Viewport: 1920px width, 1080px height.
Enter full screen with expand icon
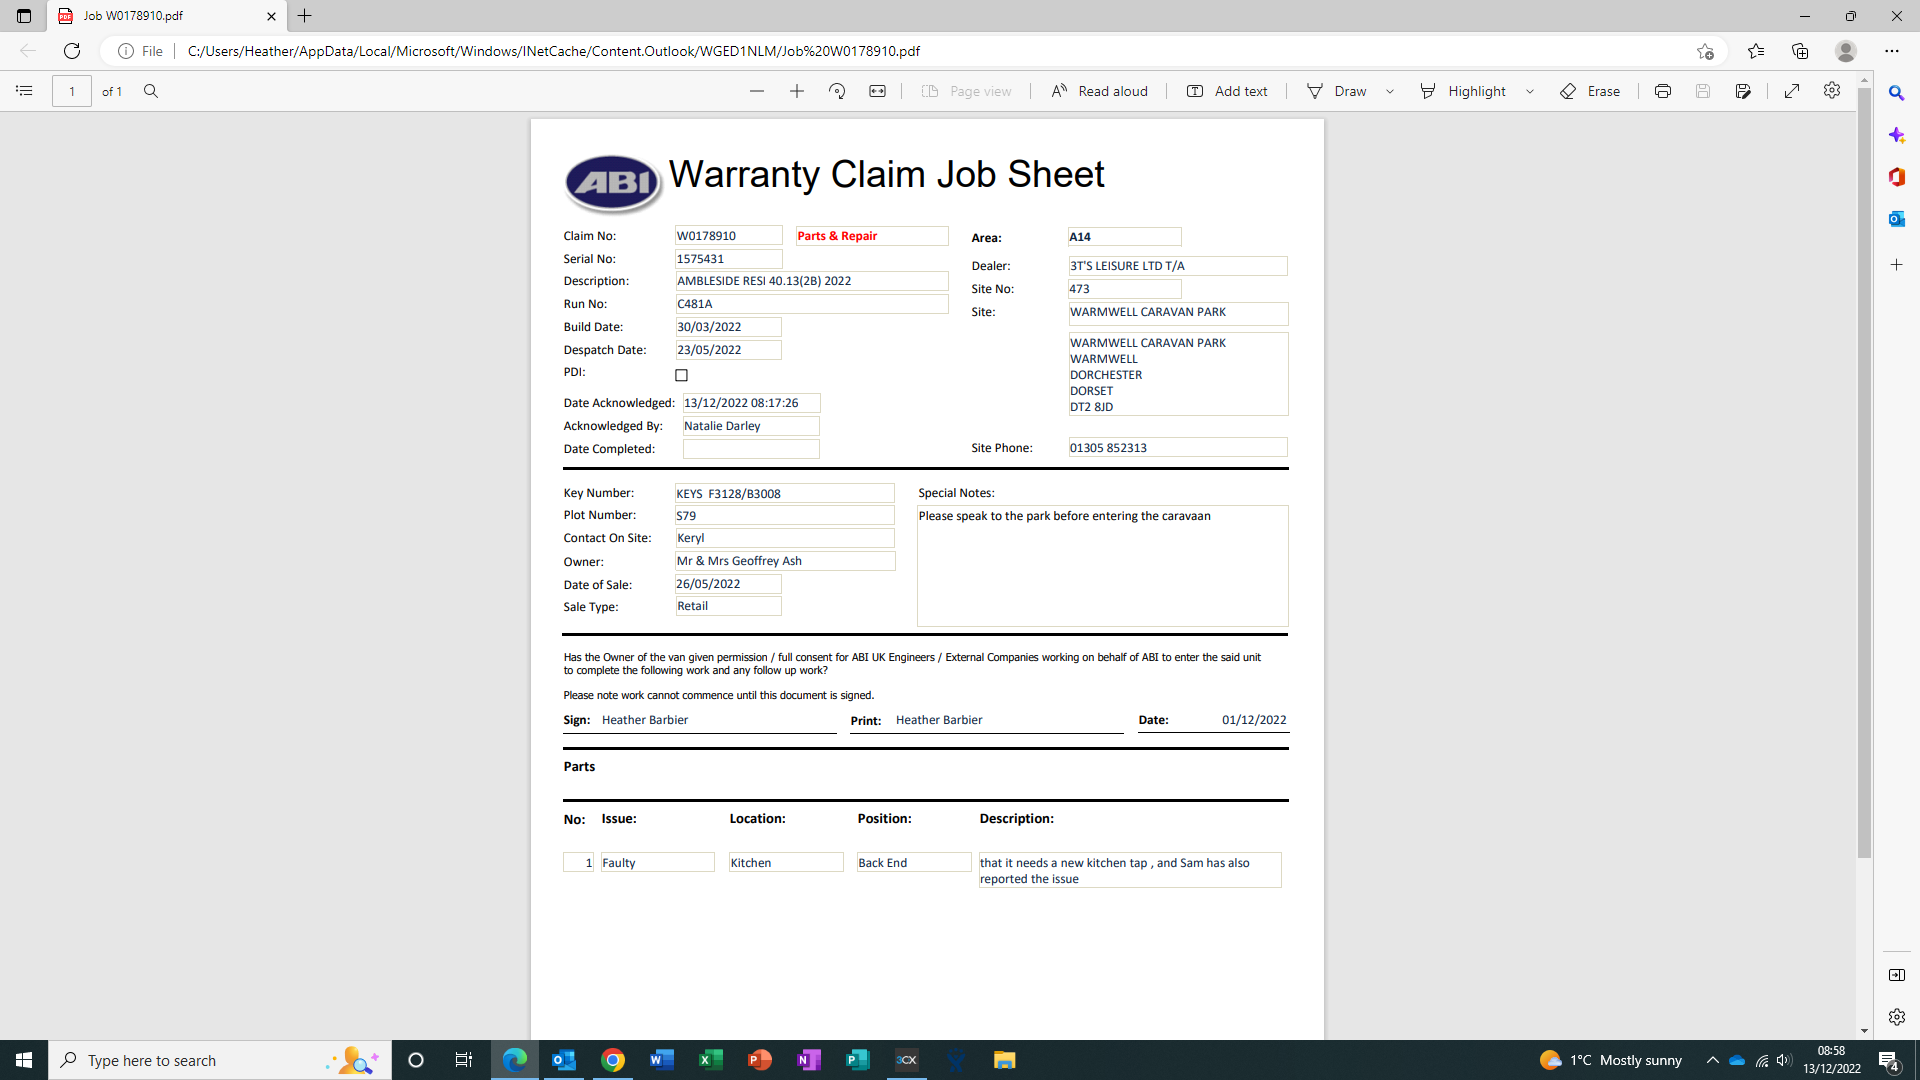[1792, 91]
